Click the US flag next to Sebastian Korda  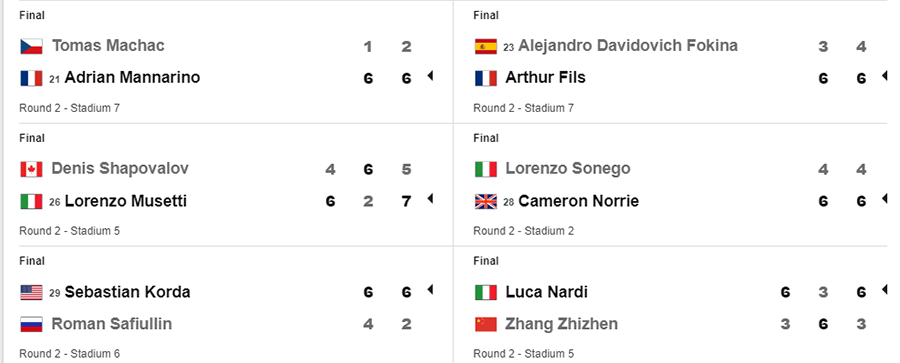pyautogui.click(x=32, y=292)
